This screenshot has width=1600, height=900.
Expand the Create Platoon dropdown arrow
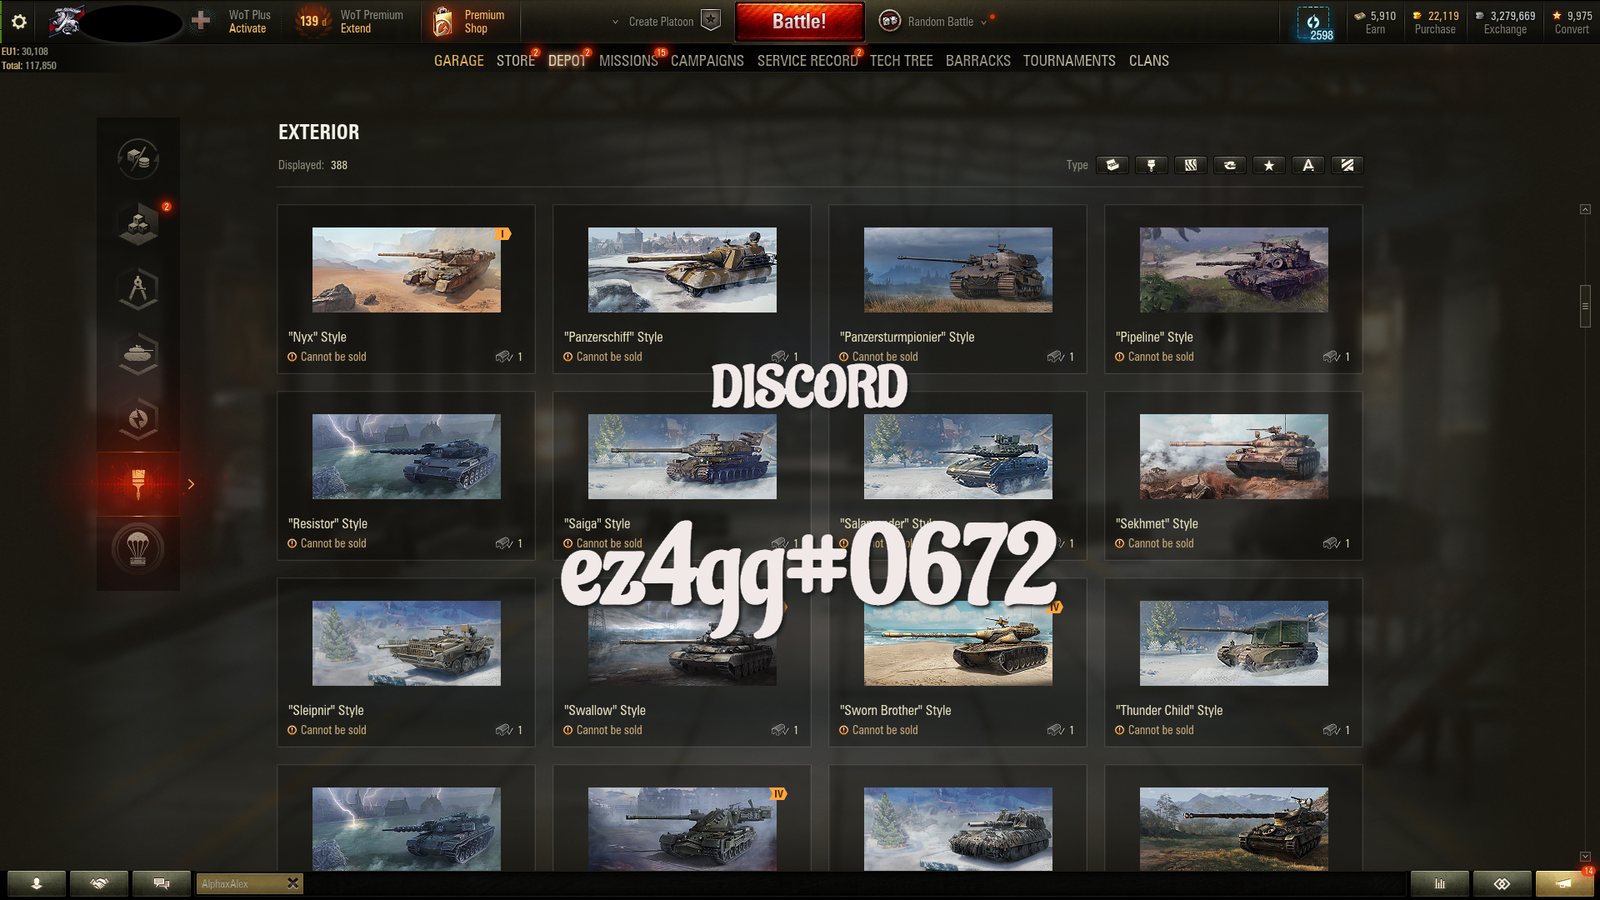pyautogui.click(x=615, y=22)
